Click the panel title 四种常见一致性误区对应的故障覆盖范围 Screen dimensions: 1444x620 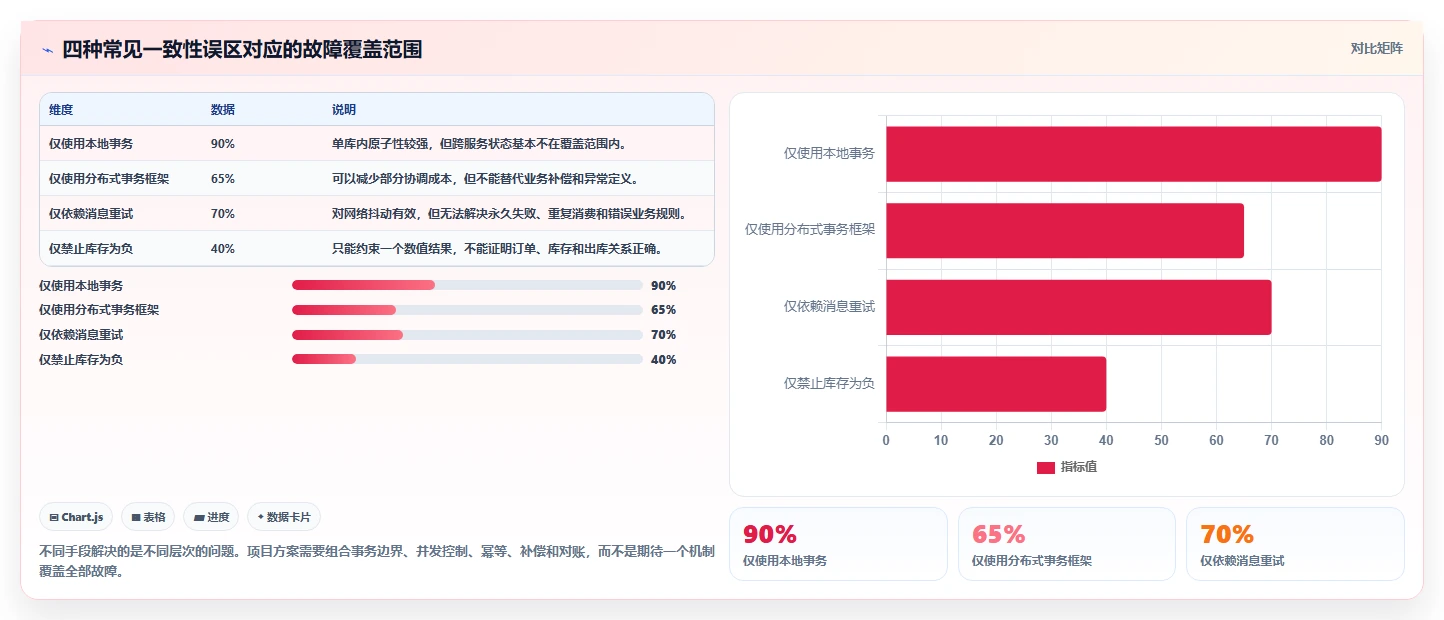(242, 49)
